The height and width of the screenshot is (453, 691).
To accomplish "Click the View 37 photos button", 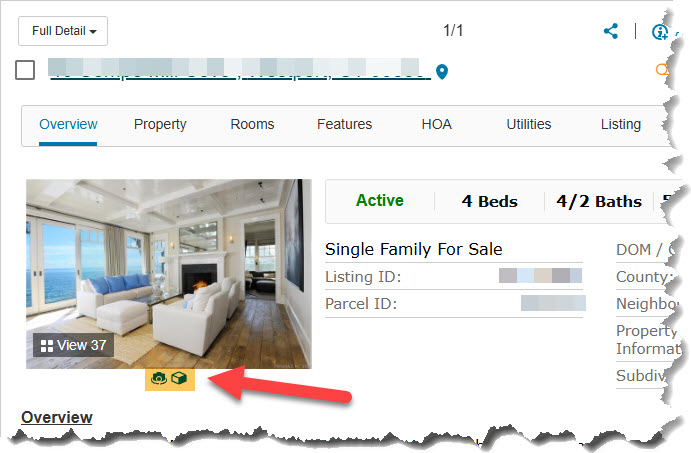I will point(74,345).
